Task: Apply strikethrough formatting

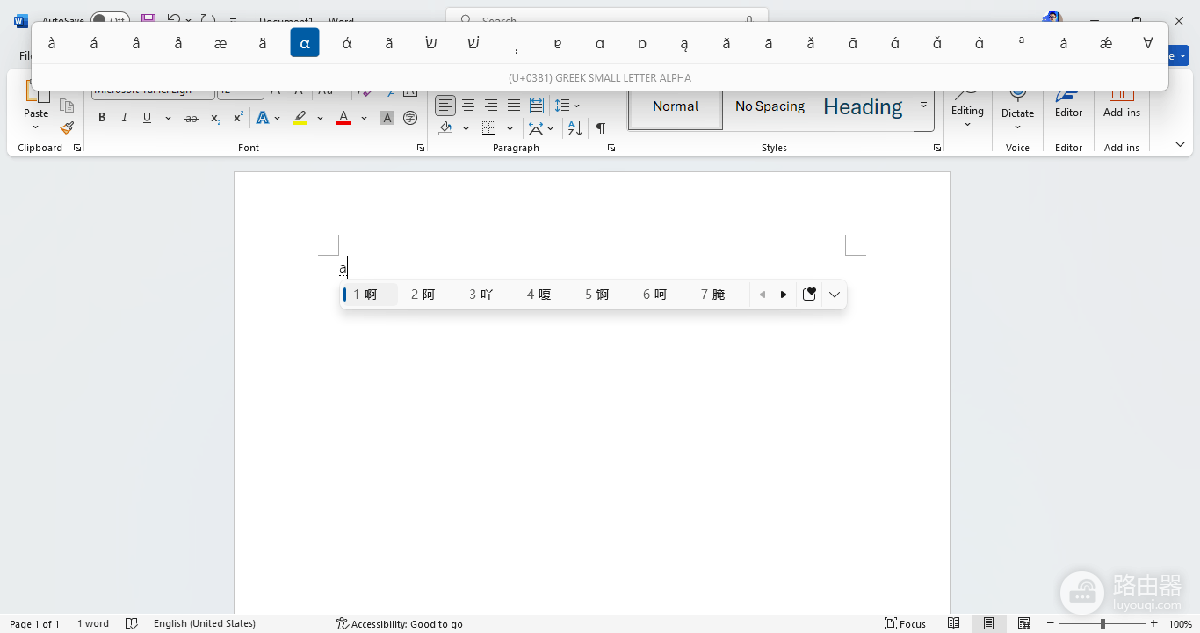Action: pyautogui.click(x=191, y=118)
